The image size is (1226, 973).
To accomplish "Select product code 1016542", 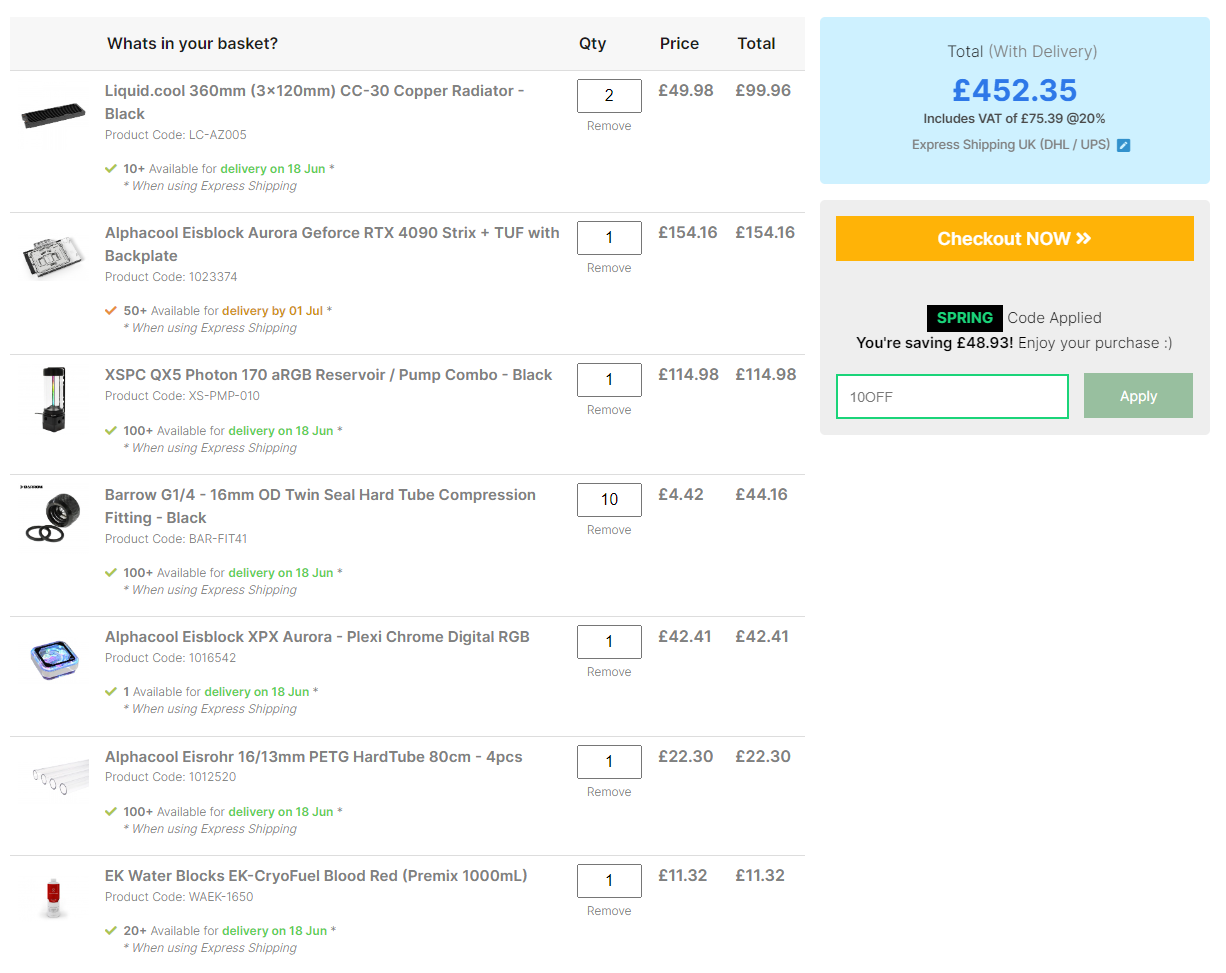I will tap(213, 658).
